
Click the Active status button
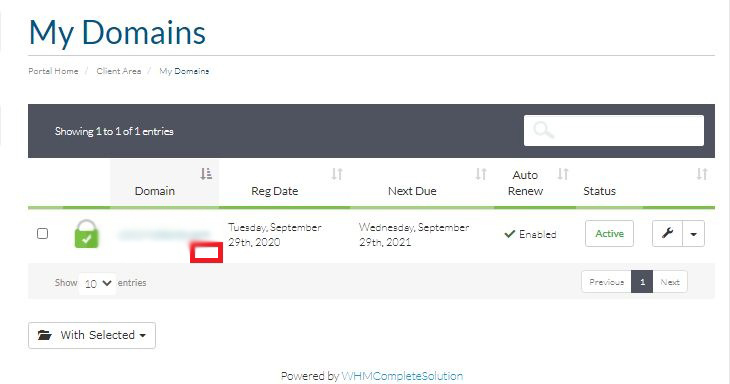[x=609, y=233]
